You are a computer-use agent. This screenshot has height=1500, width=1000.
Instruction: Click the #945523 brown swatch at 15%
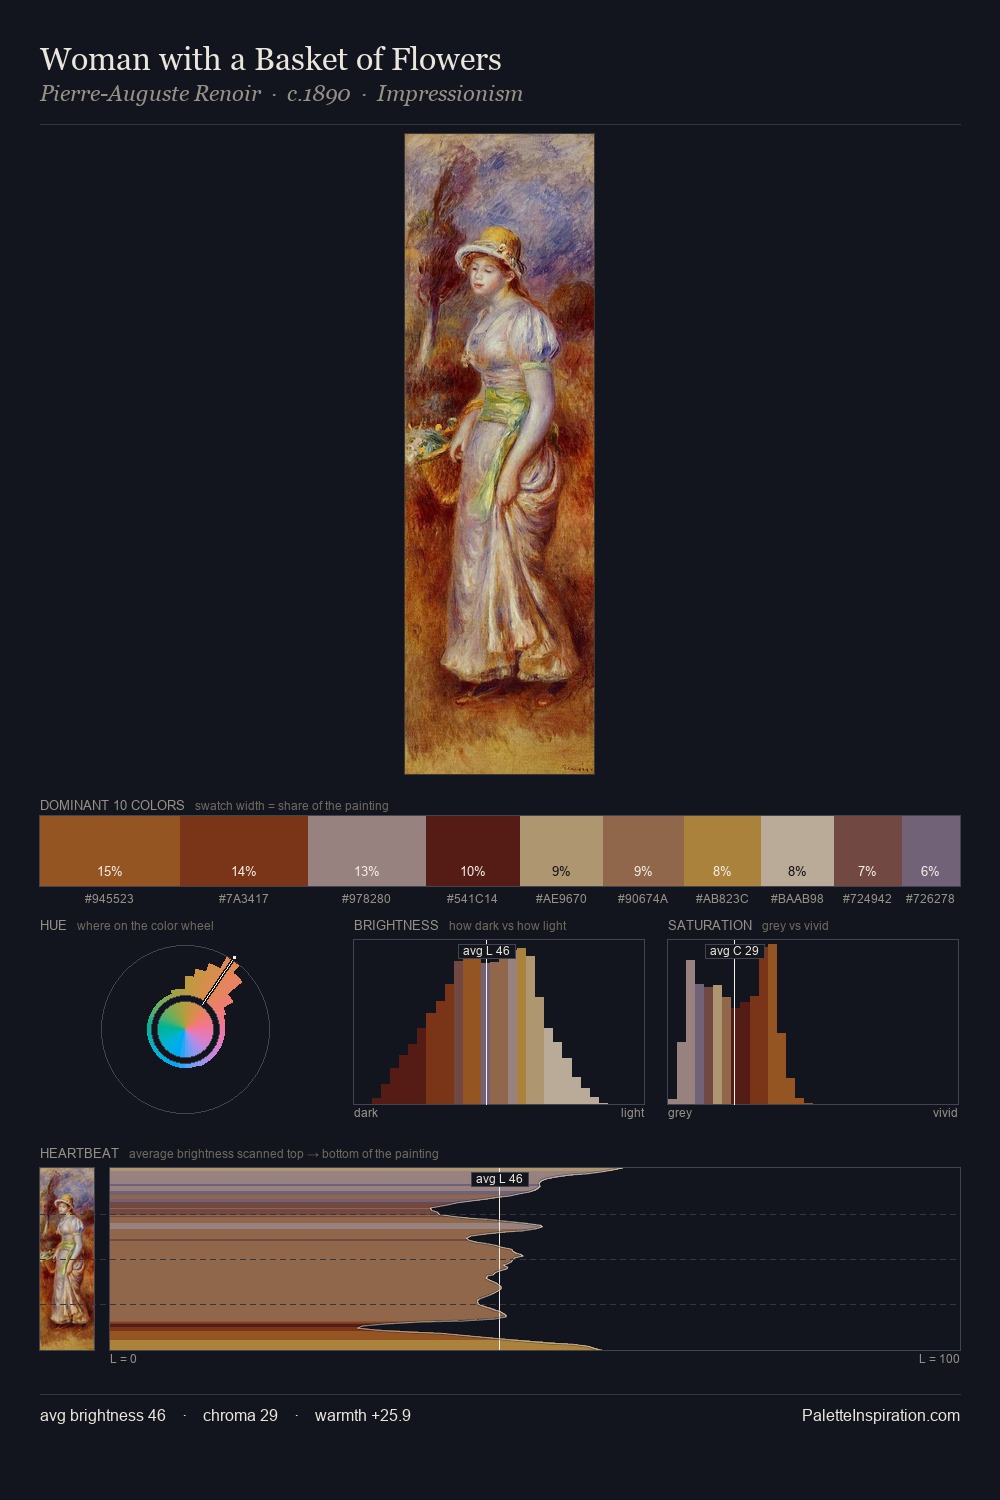pyautogui.click(x=110, y=851)
